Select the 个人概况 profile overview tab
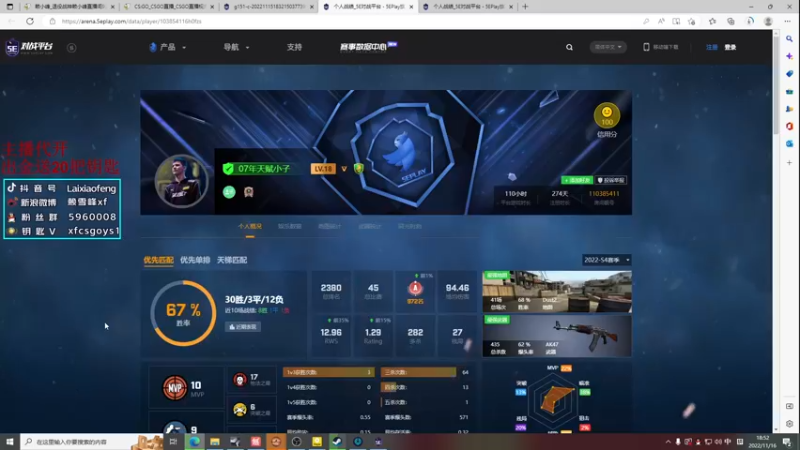800x450 pixels. point(249,227)
